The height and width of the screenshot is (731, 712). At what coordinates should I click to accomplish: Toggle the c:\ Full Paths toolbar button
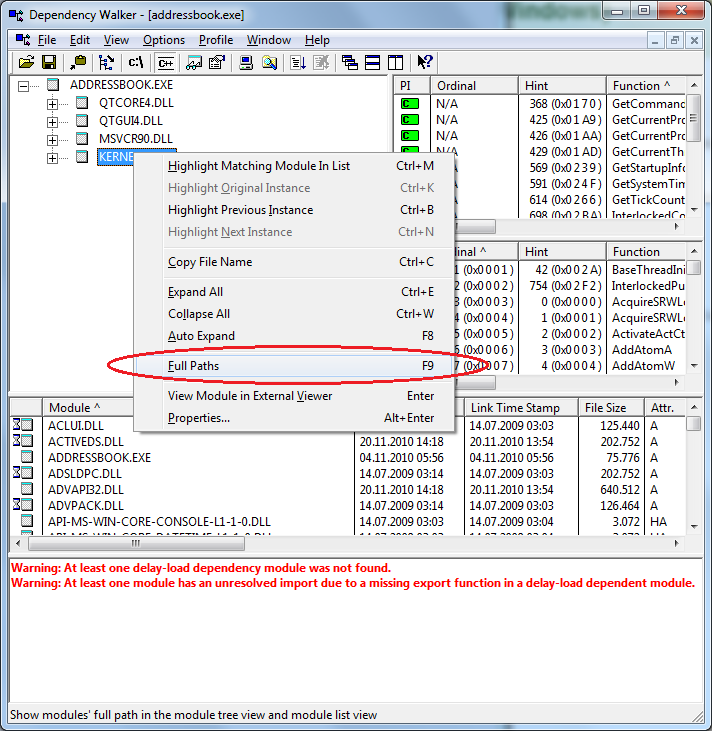pyautogui.click(x=136, y=63)
